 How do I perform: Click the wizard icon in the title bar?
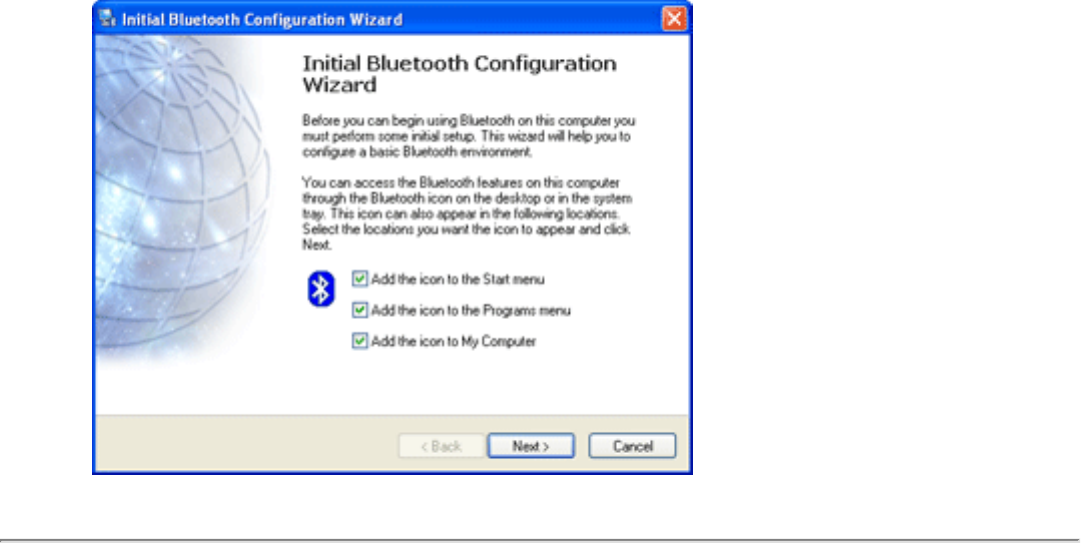(107, 19)
